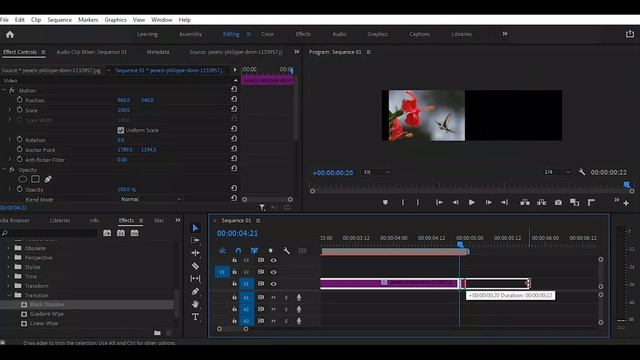Reset the Rotation parameter
The width and height of the screenshot is (640, 360).
[234, 139]
